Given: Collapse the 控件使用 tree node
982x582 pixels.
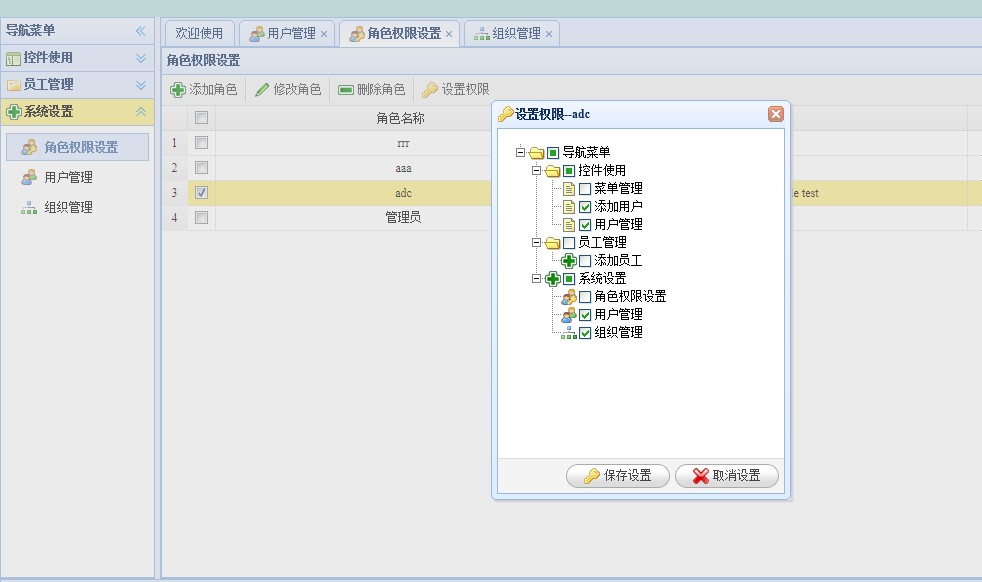Looking at the screenshot, I should tap(536, 170).
